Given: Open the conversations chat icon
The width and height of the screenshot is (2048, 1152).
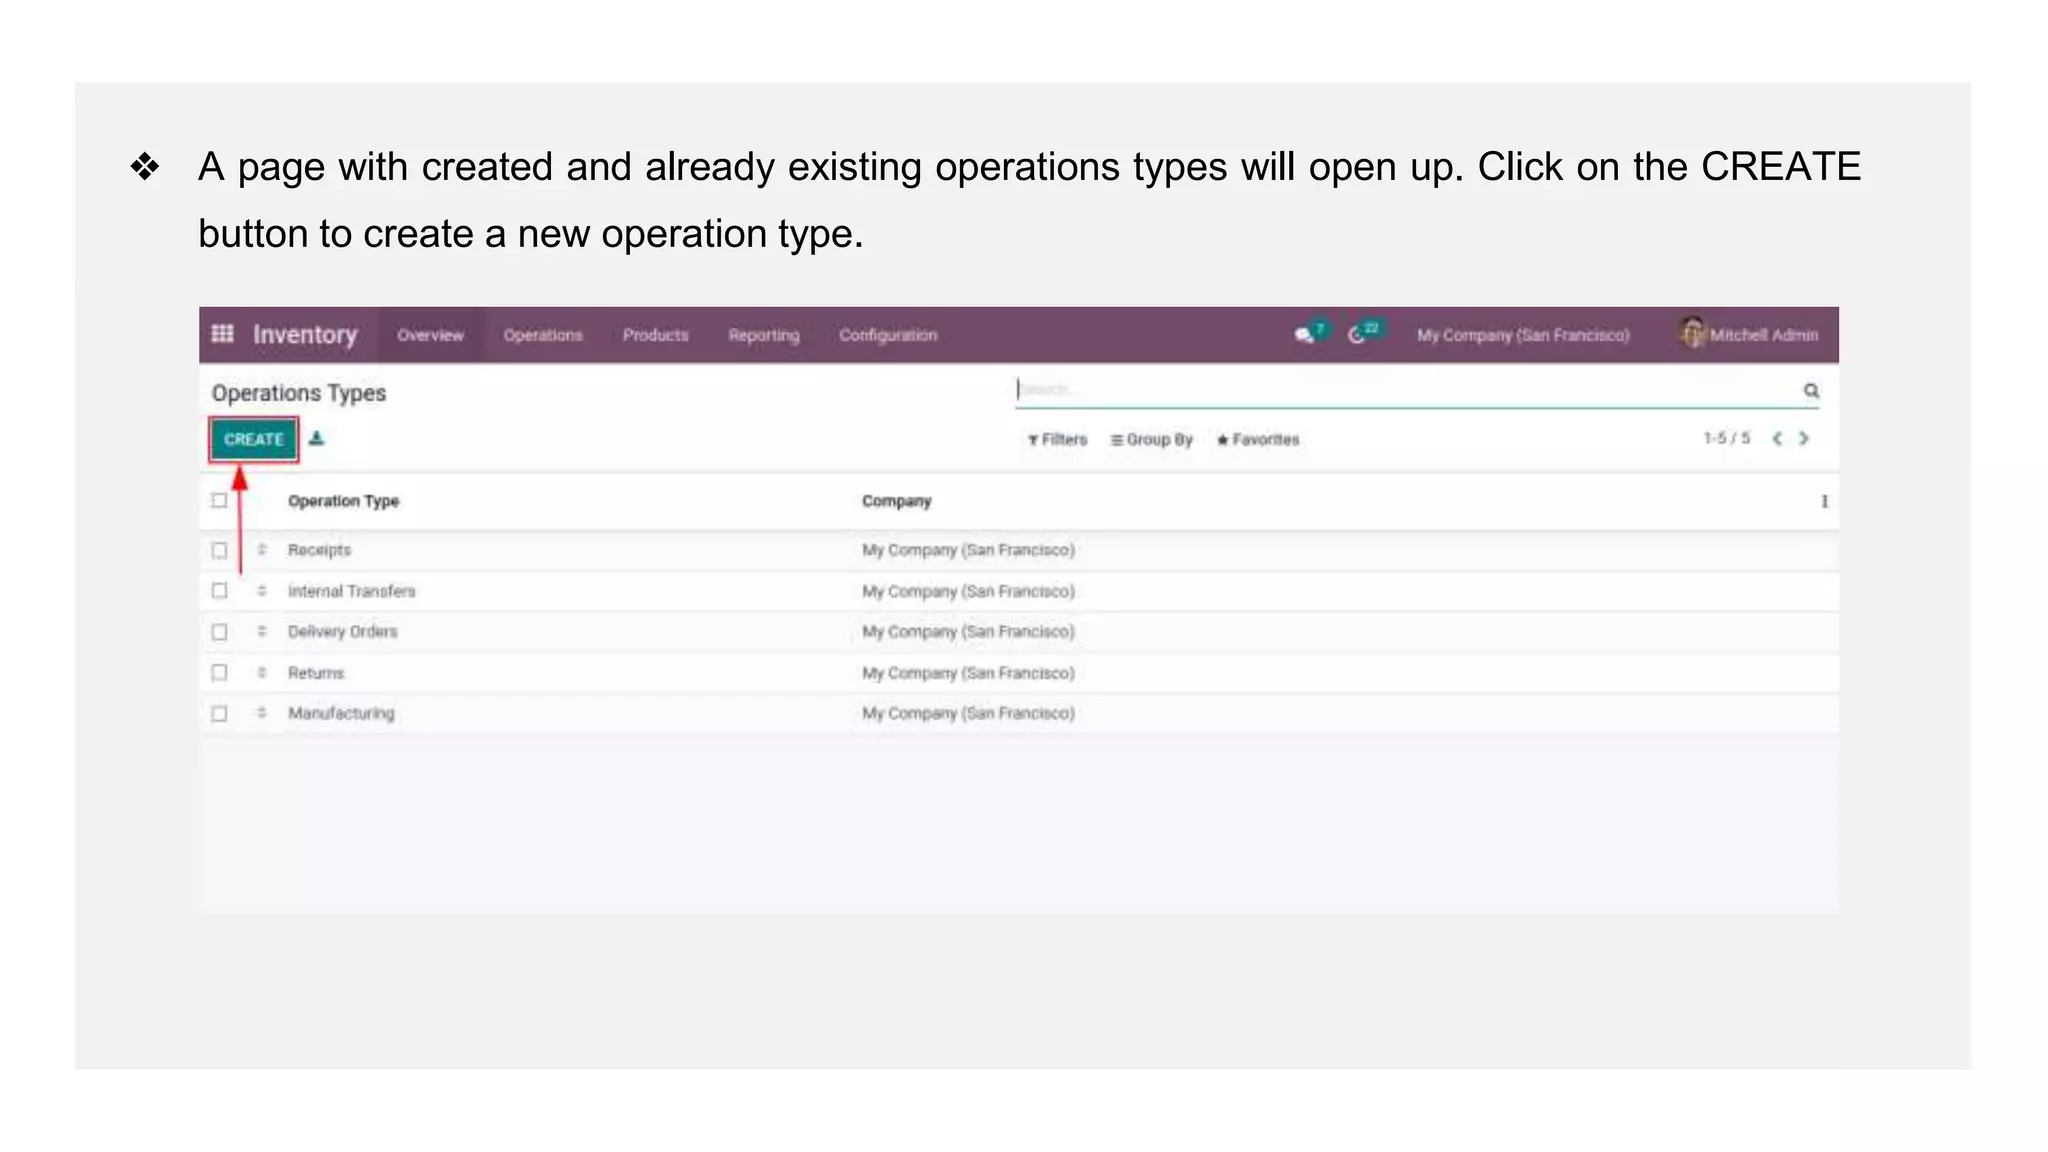Looking at the screenshot, I should click(x=1304, y=335).
